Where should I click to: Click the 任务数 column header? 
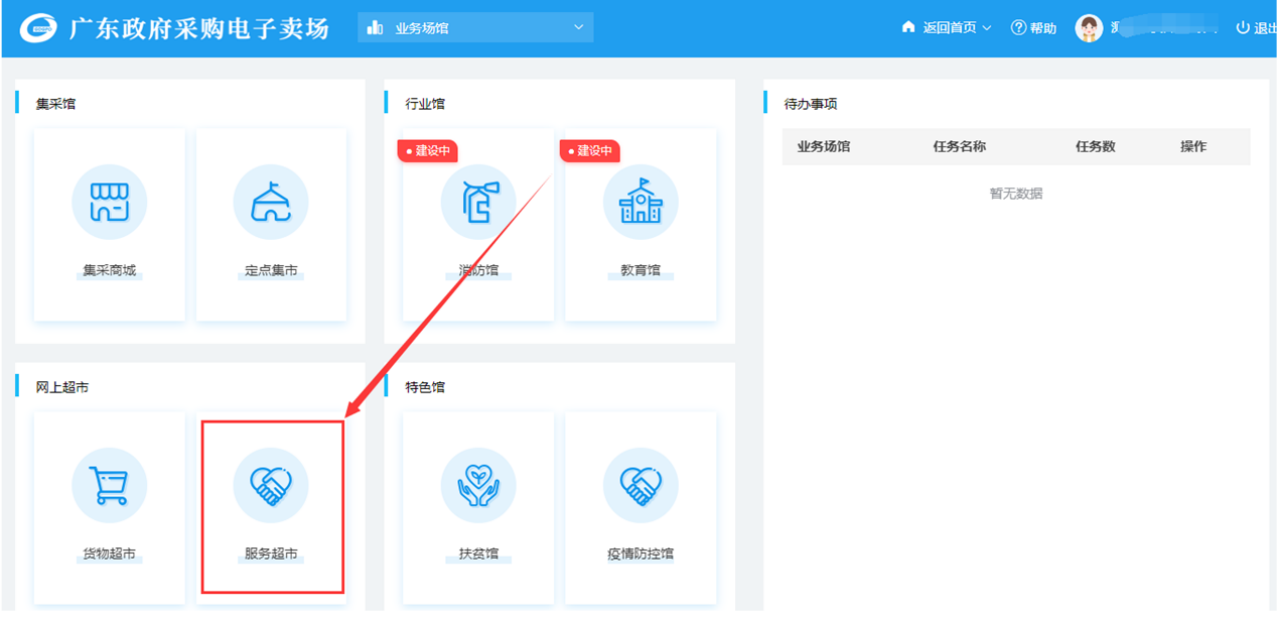(1095, 146)
